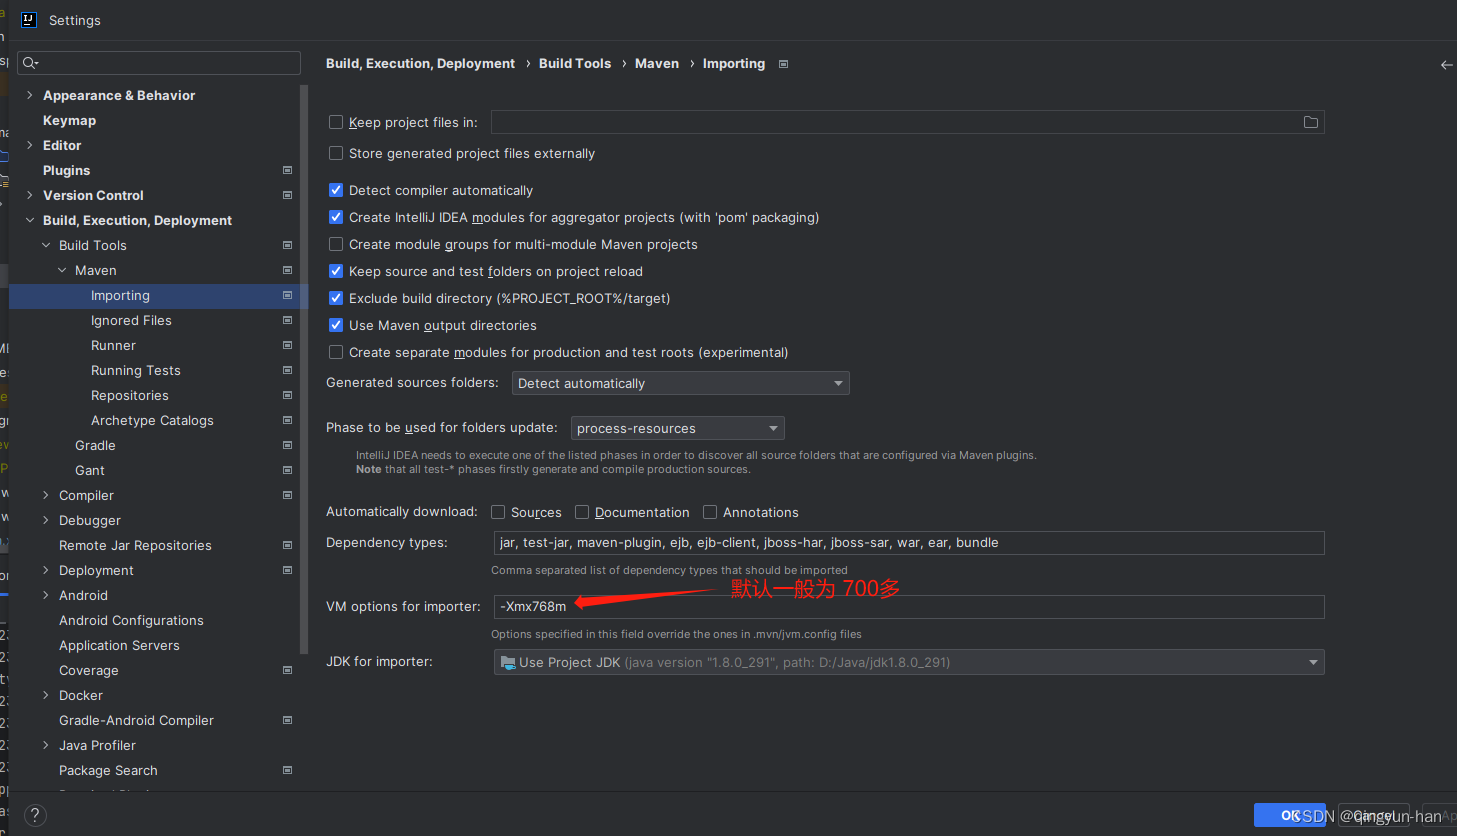
Task: Enable Keep project files in checkbox
Action: click(336, 122)
